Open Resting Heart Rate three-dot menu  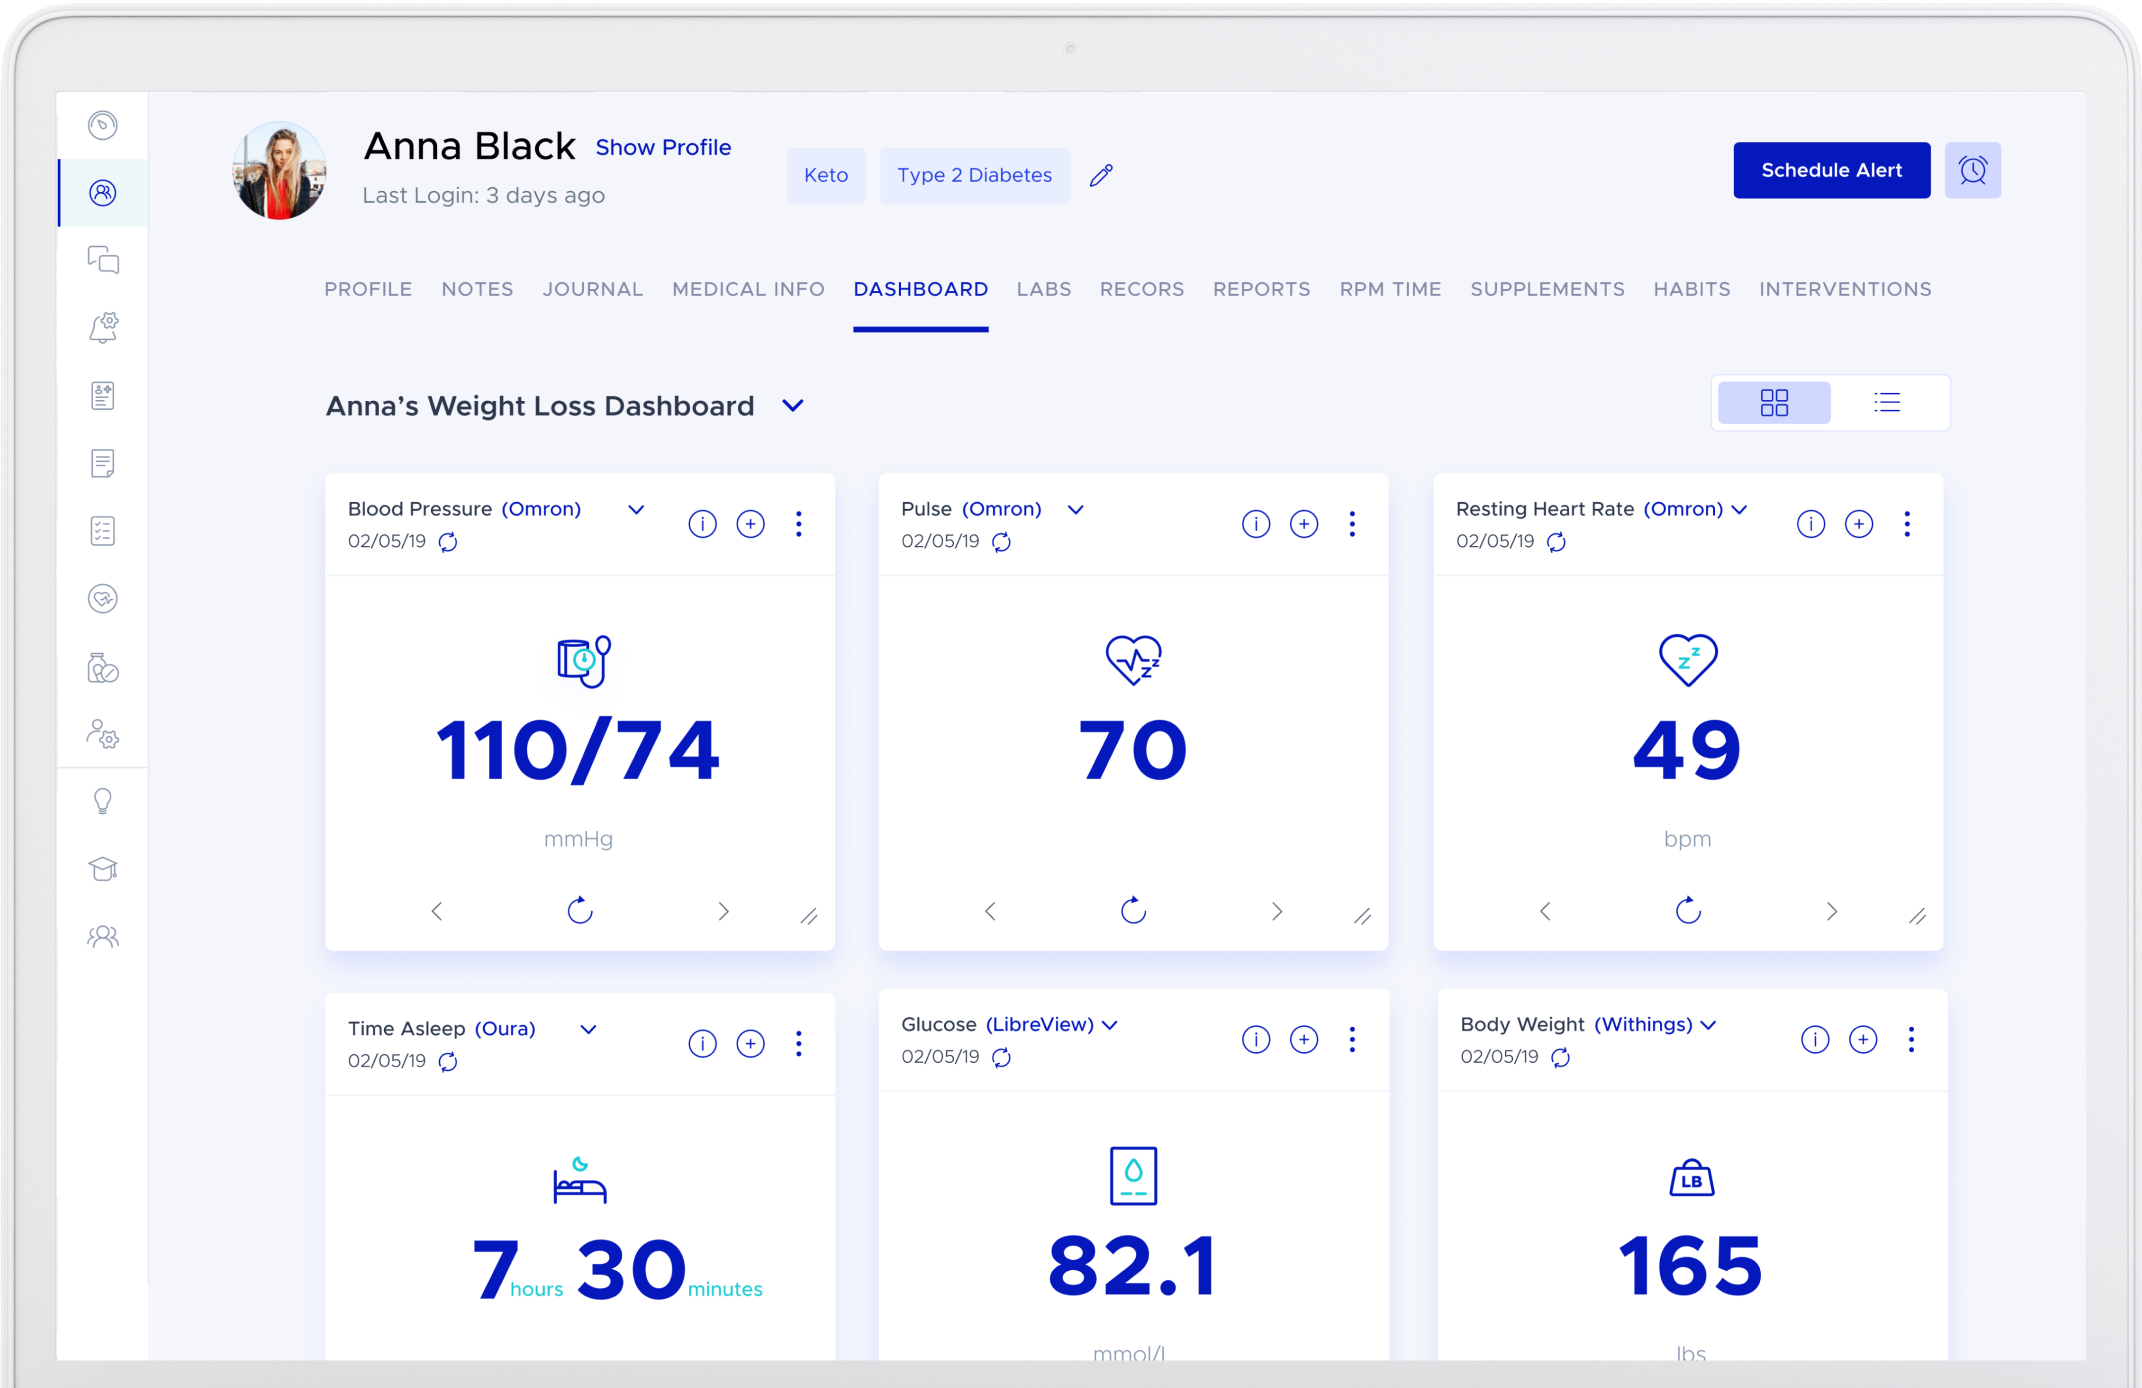1907,524
